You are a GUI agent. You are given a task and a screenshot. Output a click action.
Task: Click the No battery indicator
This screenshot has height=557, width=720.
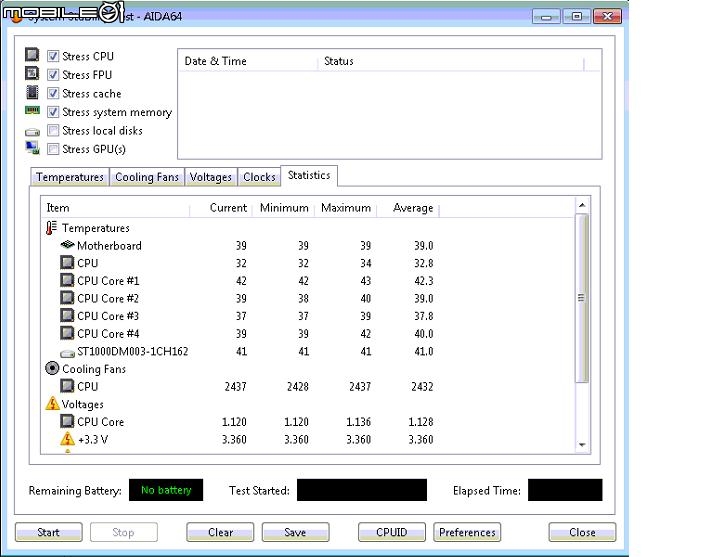(166, 490)
